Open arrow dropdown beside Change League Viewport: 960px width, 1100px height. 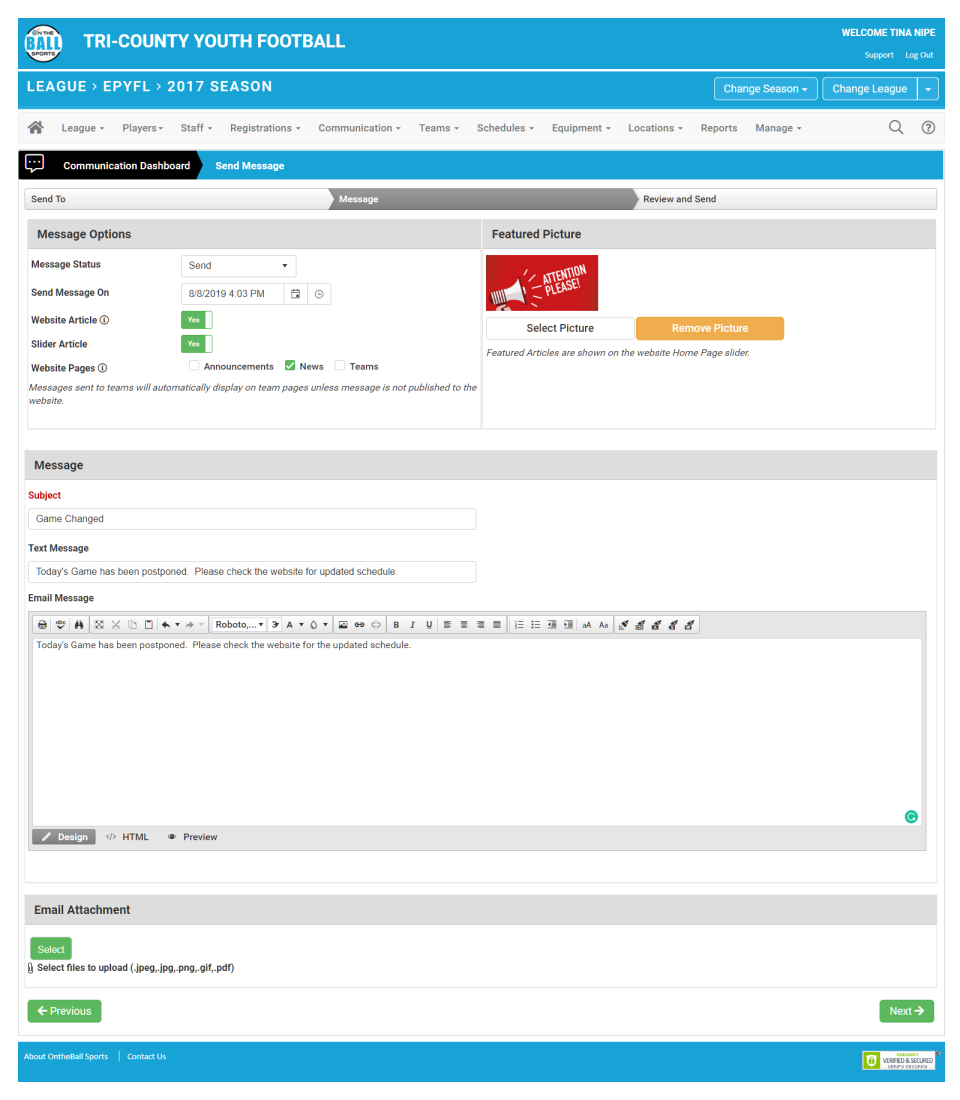coord(928,89)
